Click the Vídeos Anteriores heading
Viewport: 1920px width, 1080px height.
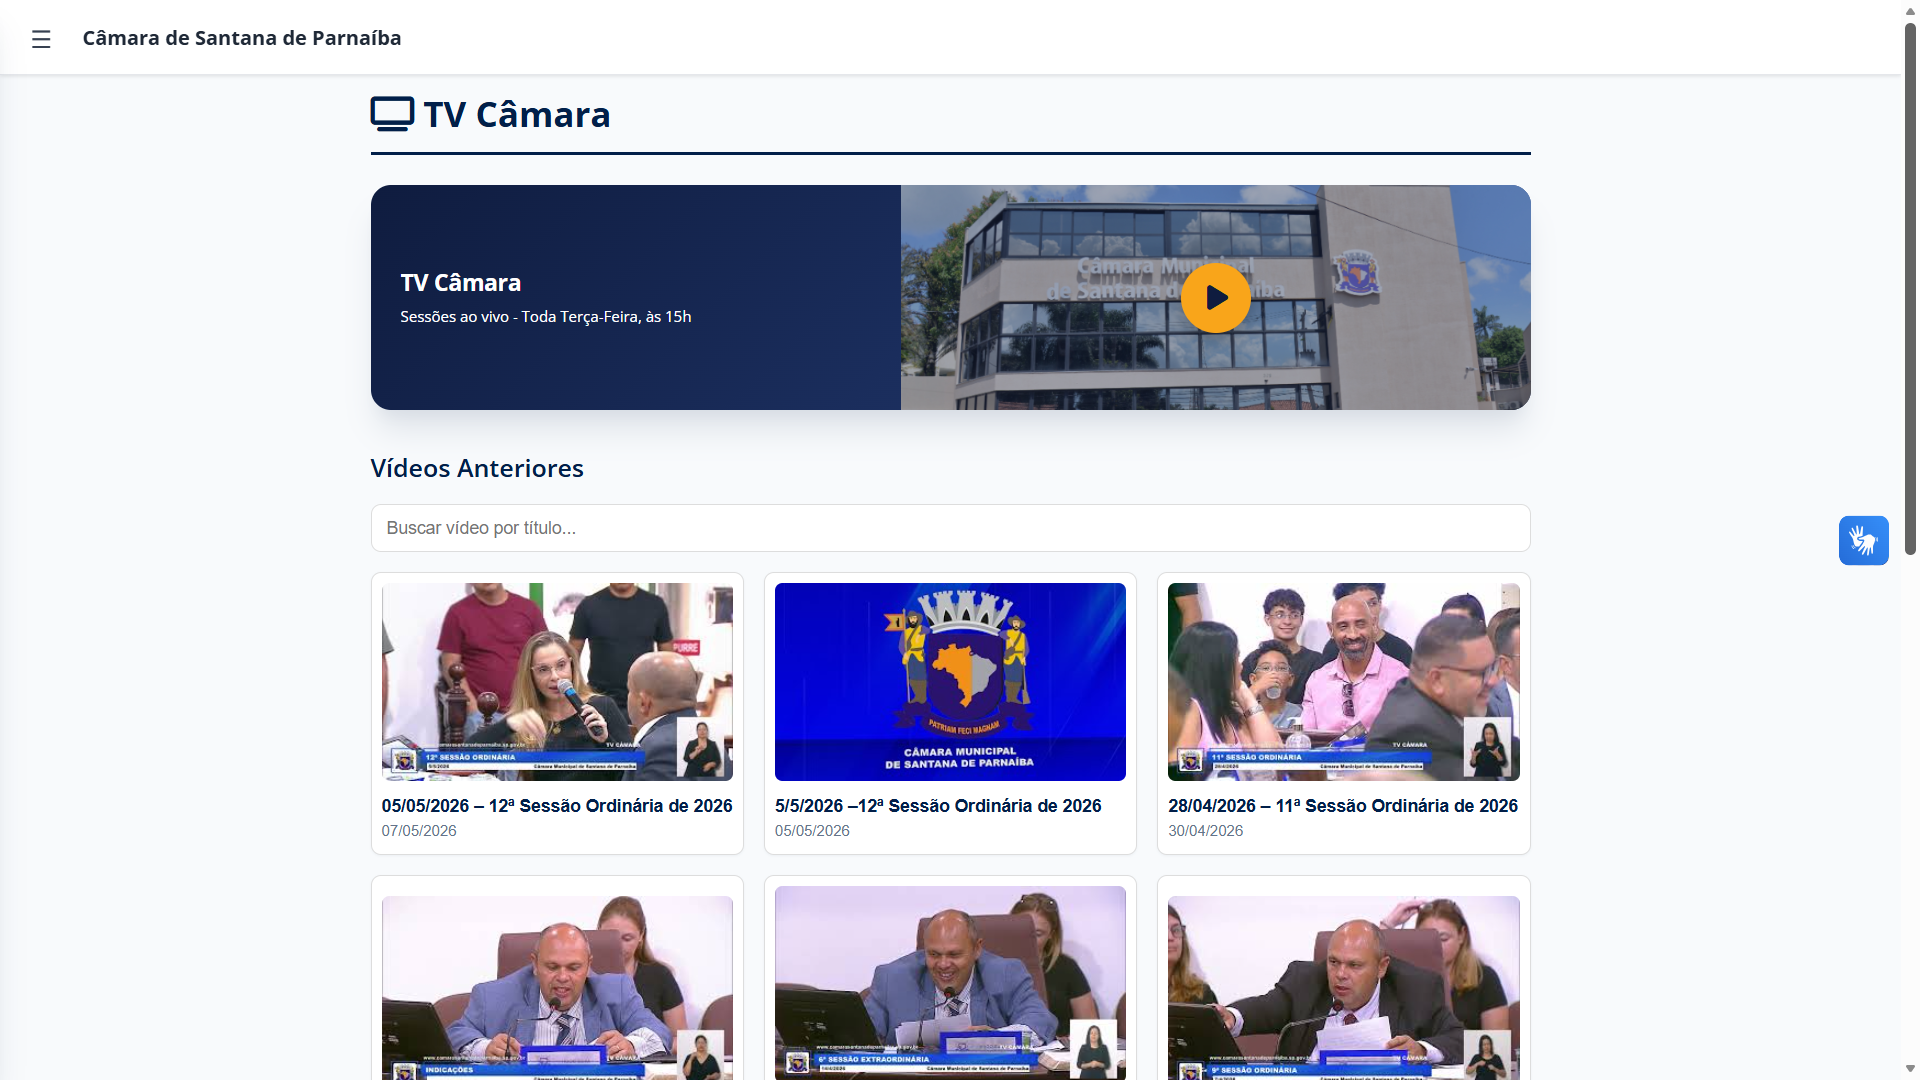(477, 468)
